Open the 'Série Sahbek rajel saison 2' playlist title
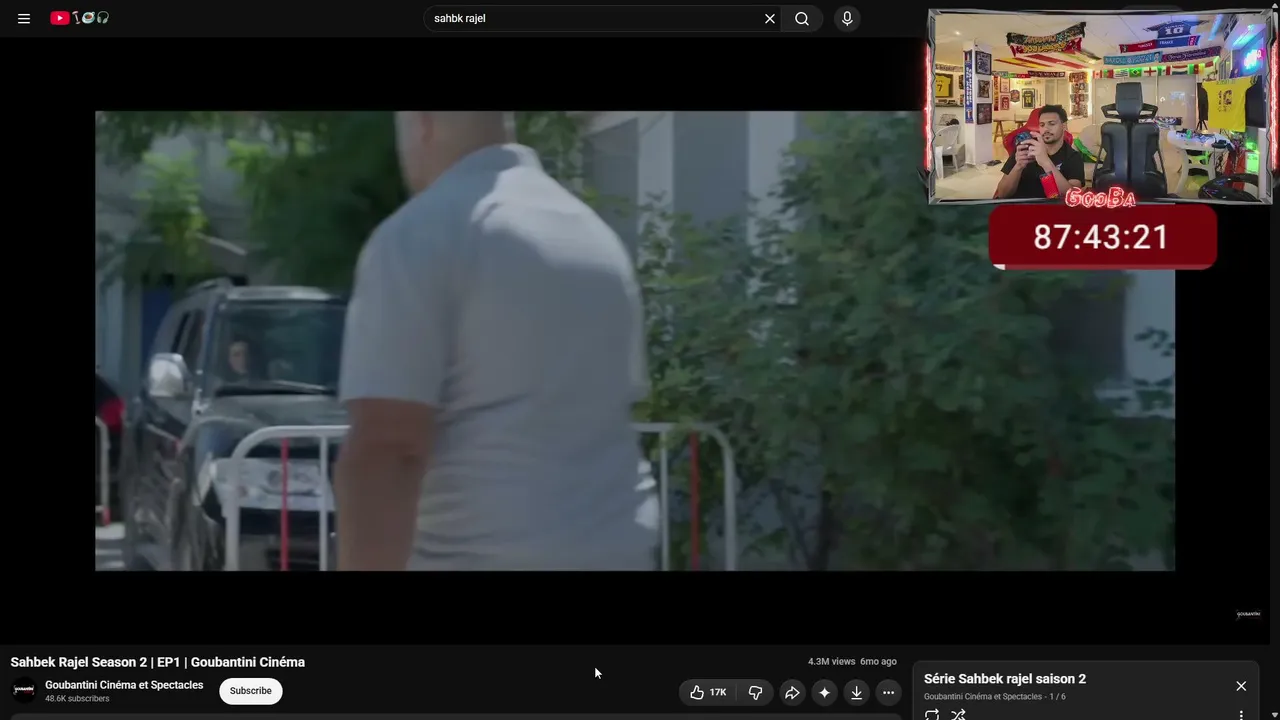 point(1005,679)
